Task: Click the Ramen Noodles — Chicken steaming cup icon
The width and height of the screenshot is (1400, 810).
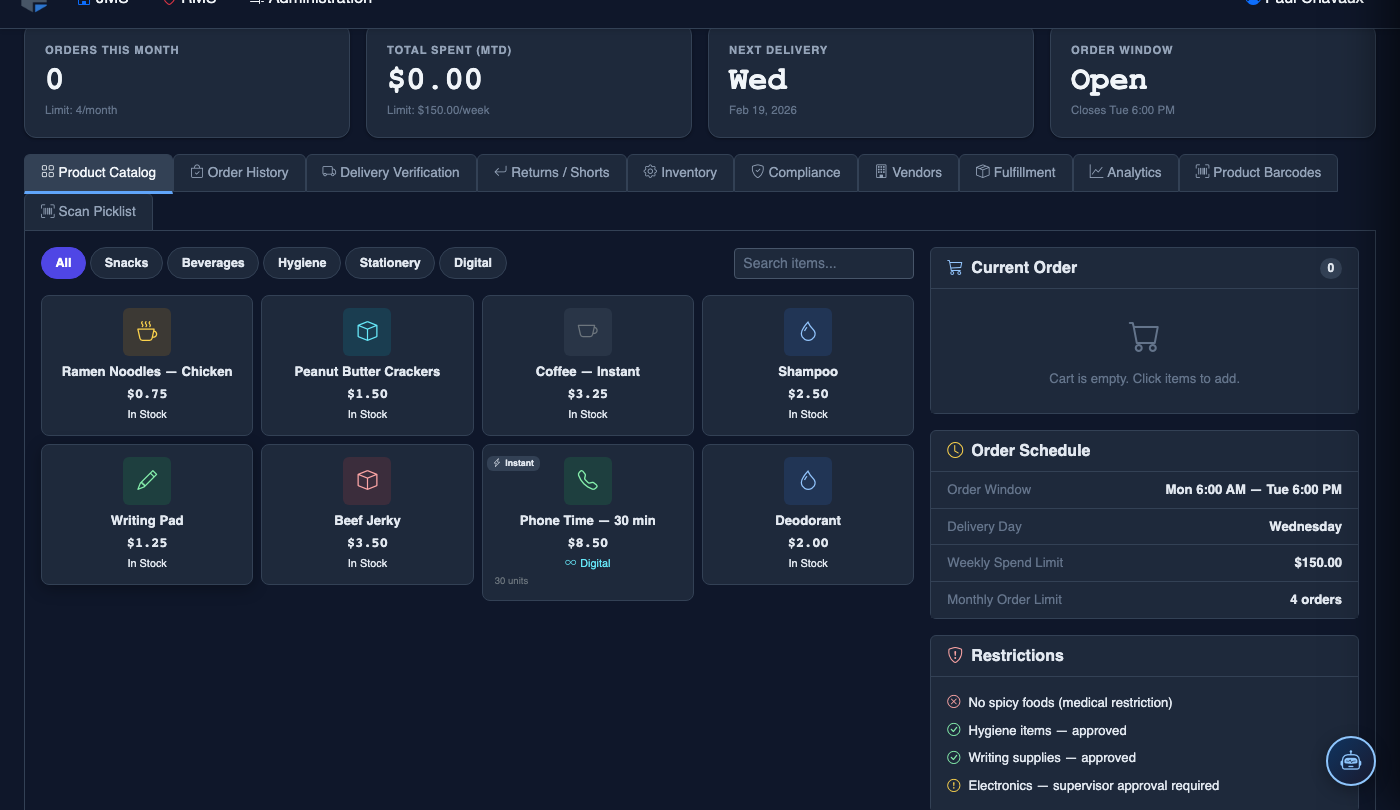Action: point(147,332)
